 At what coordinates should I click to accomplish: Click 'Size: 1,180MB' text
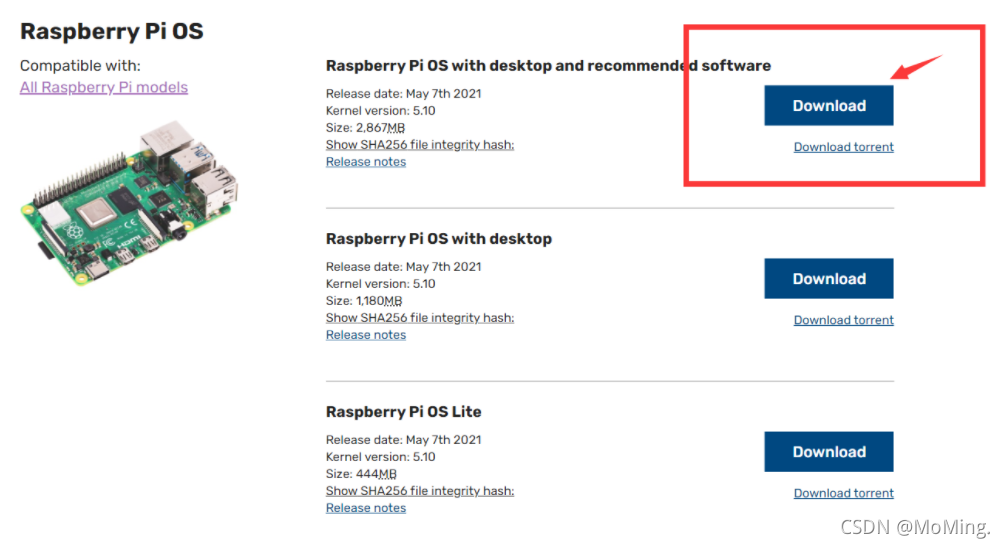(x=364, y=301)
